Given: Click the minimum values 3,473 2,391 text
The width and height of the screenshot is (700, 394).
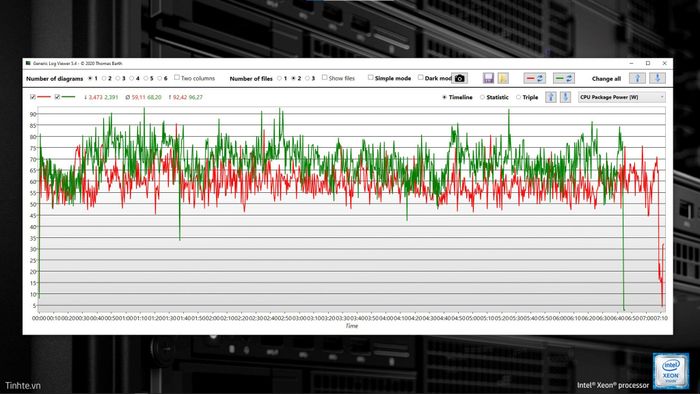Looking at the screenshot, I should [101, 97].
